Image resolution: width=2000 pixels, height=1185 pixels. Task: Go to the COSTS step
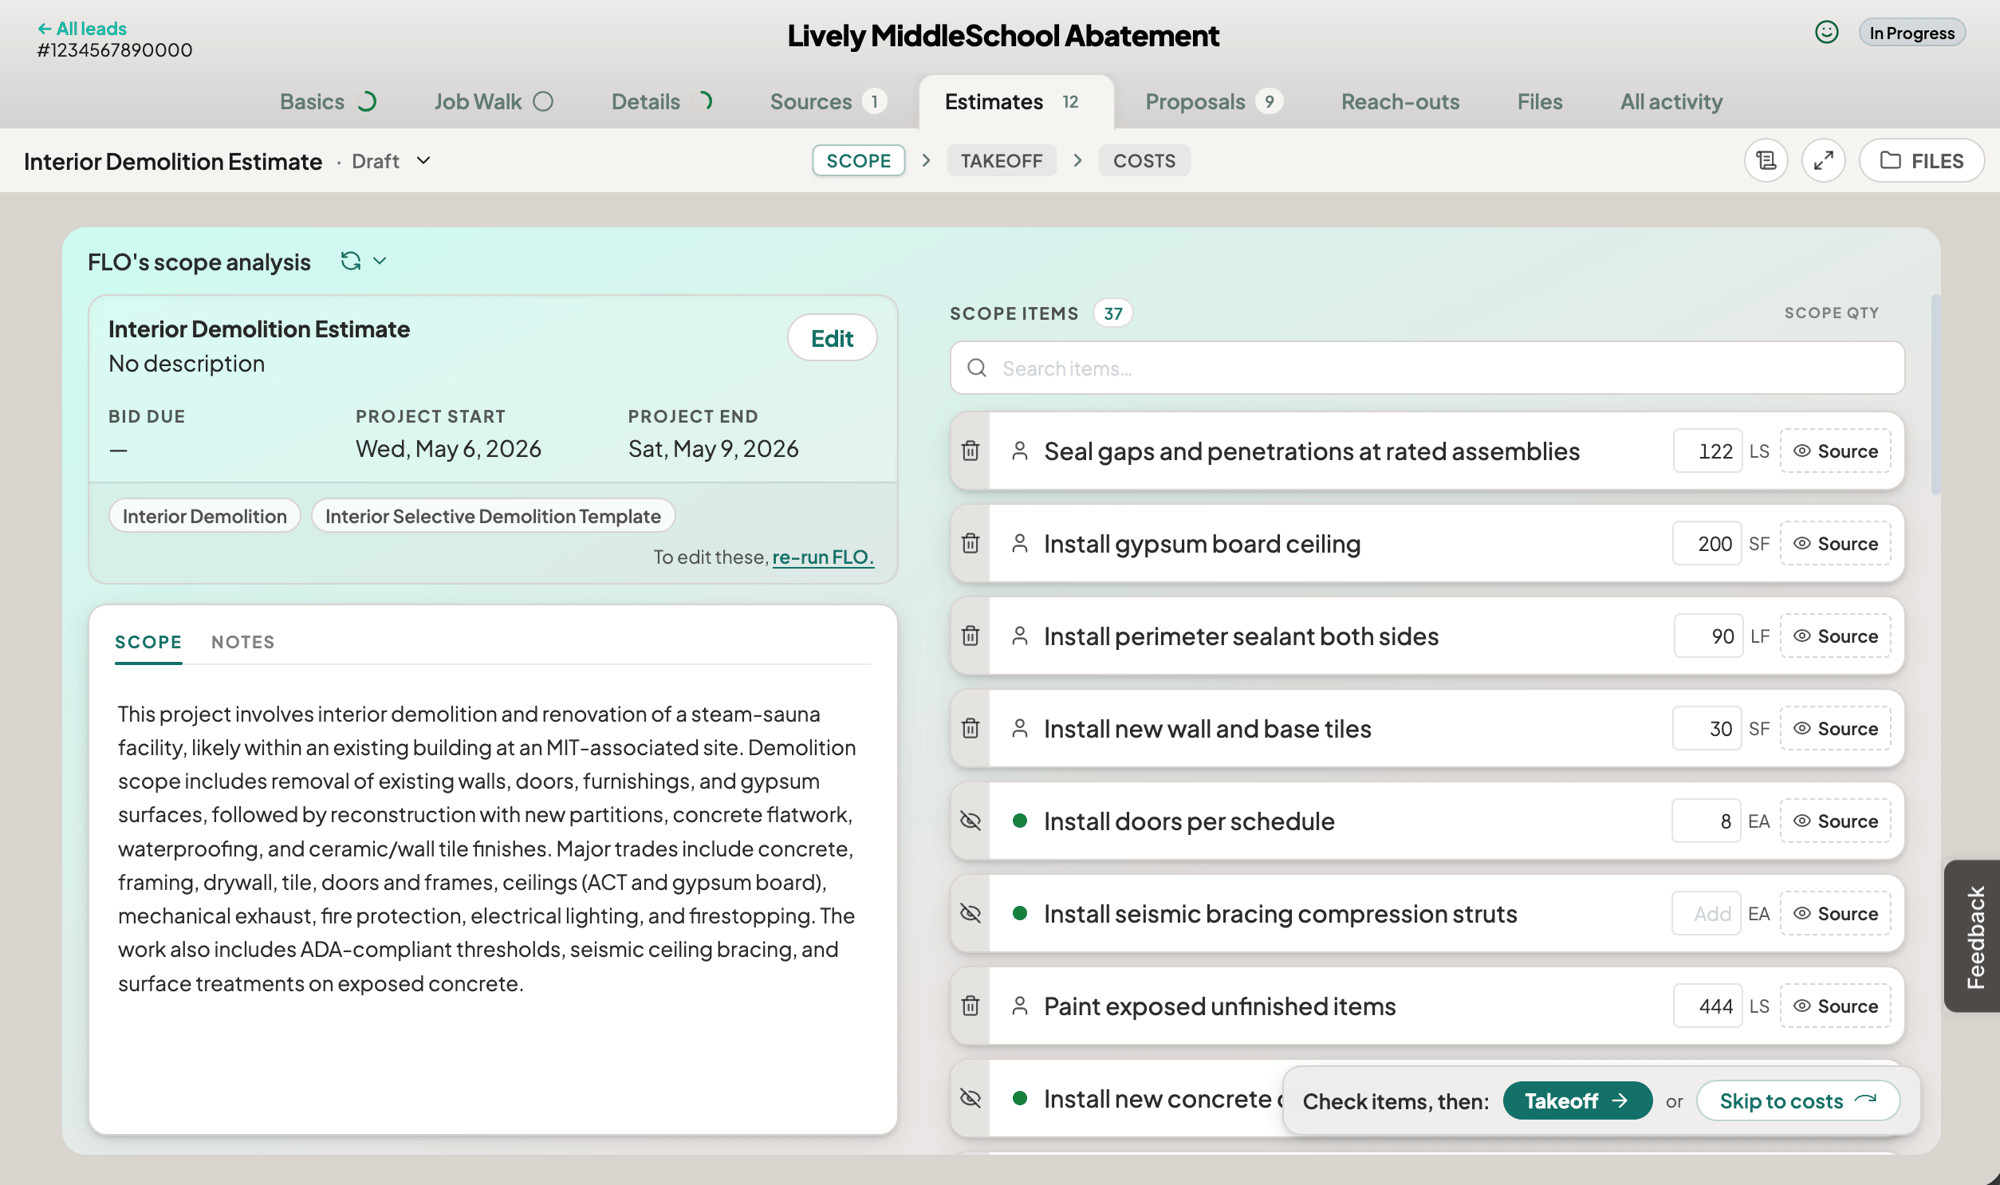tap(1144, 161)
